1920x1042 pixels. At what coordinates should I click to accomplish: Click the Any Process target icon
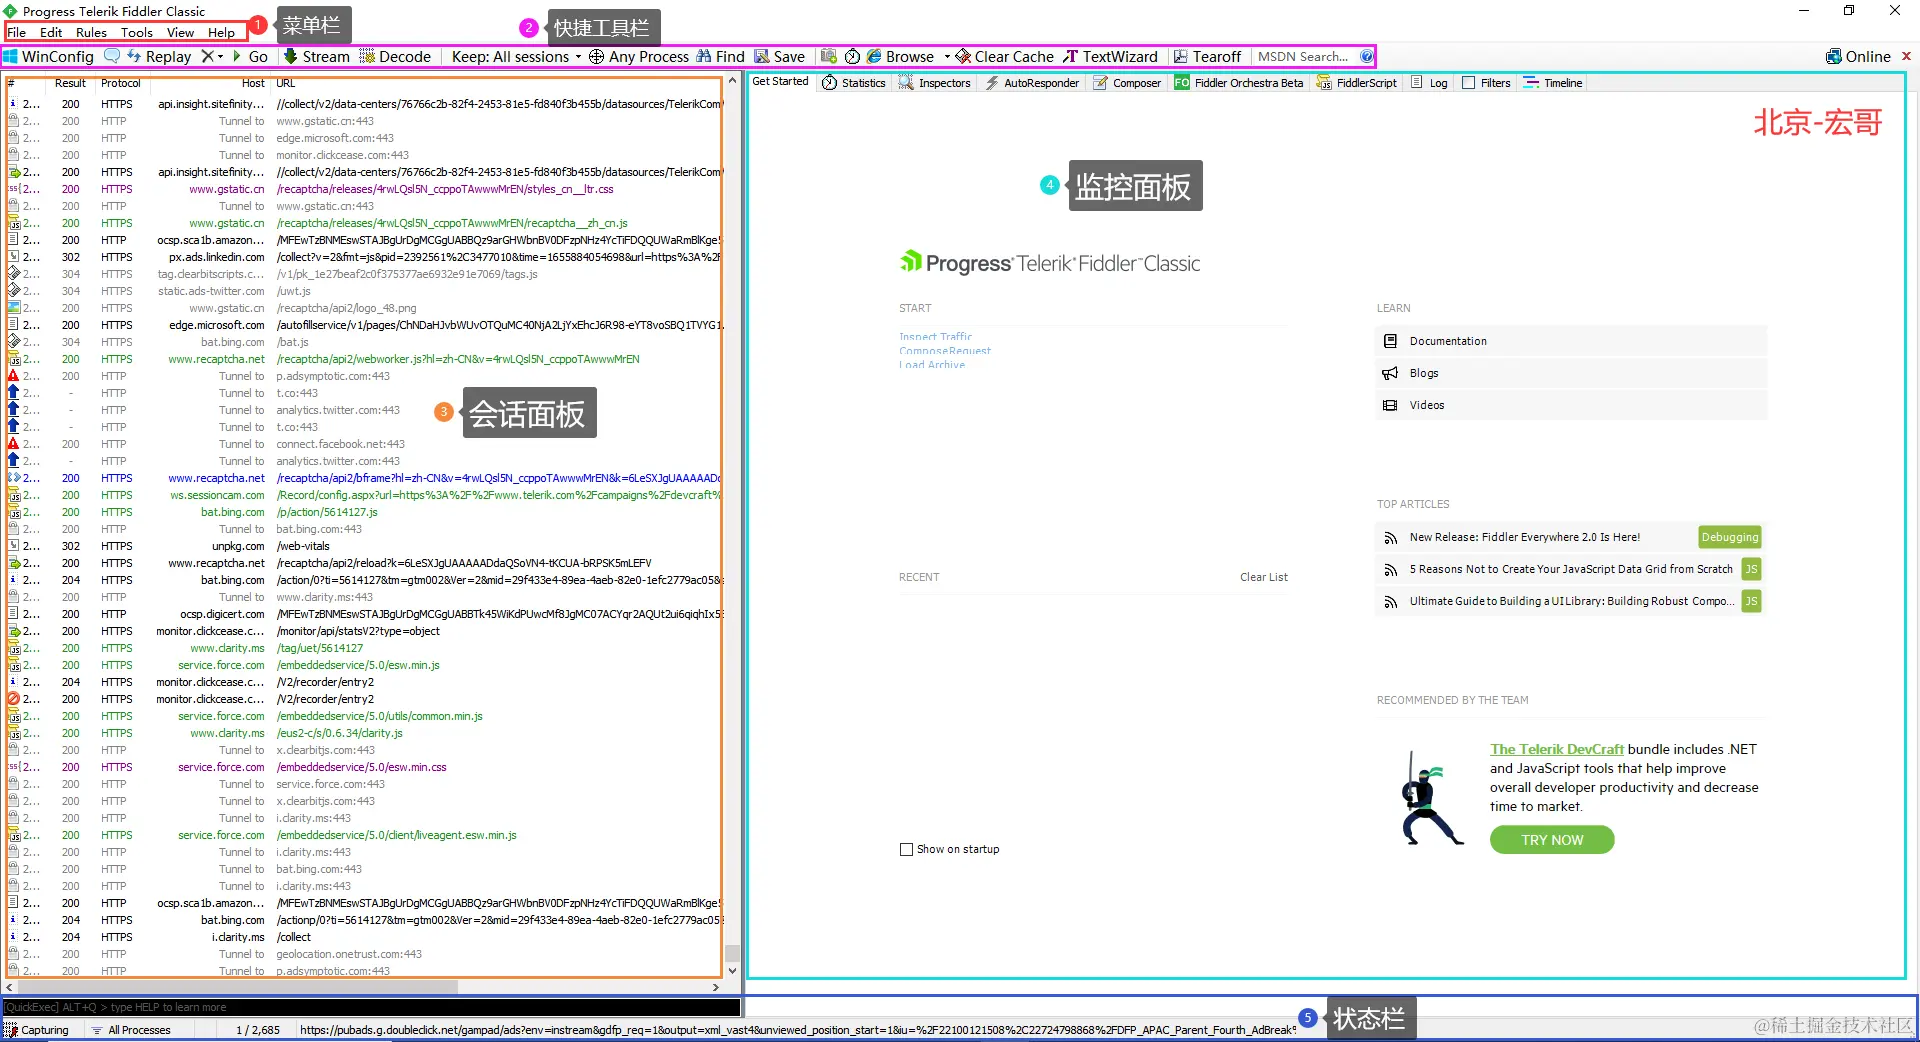click(596, 57)
